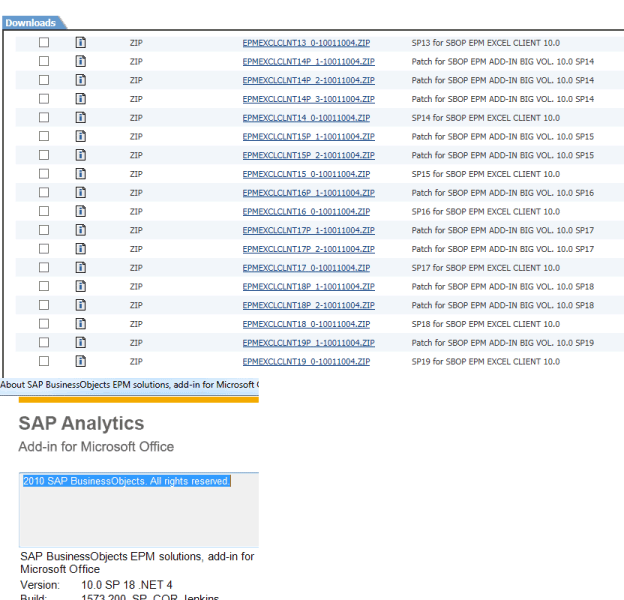This screenshot has height=600, width=624.
Task: Click the About SAP BusinessObjects EPM title bar
Action: pyautogui.click(x=129, y=385)
